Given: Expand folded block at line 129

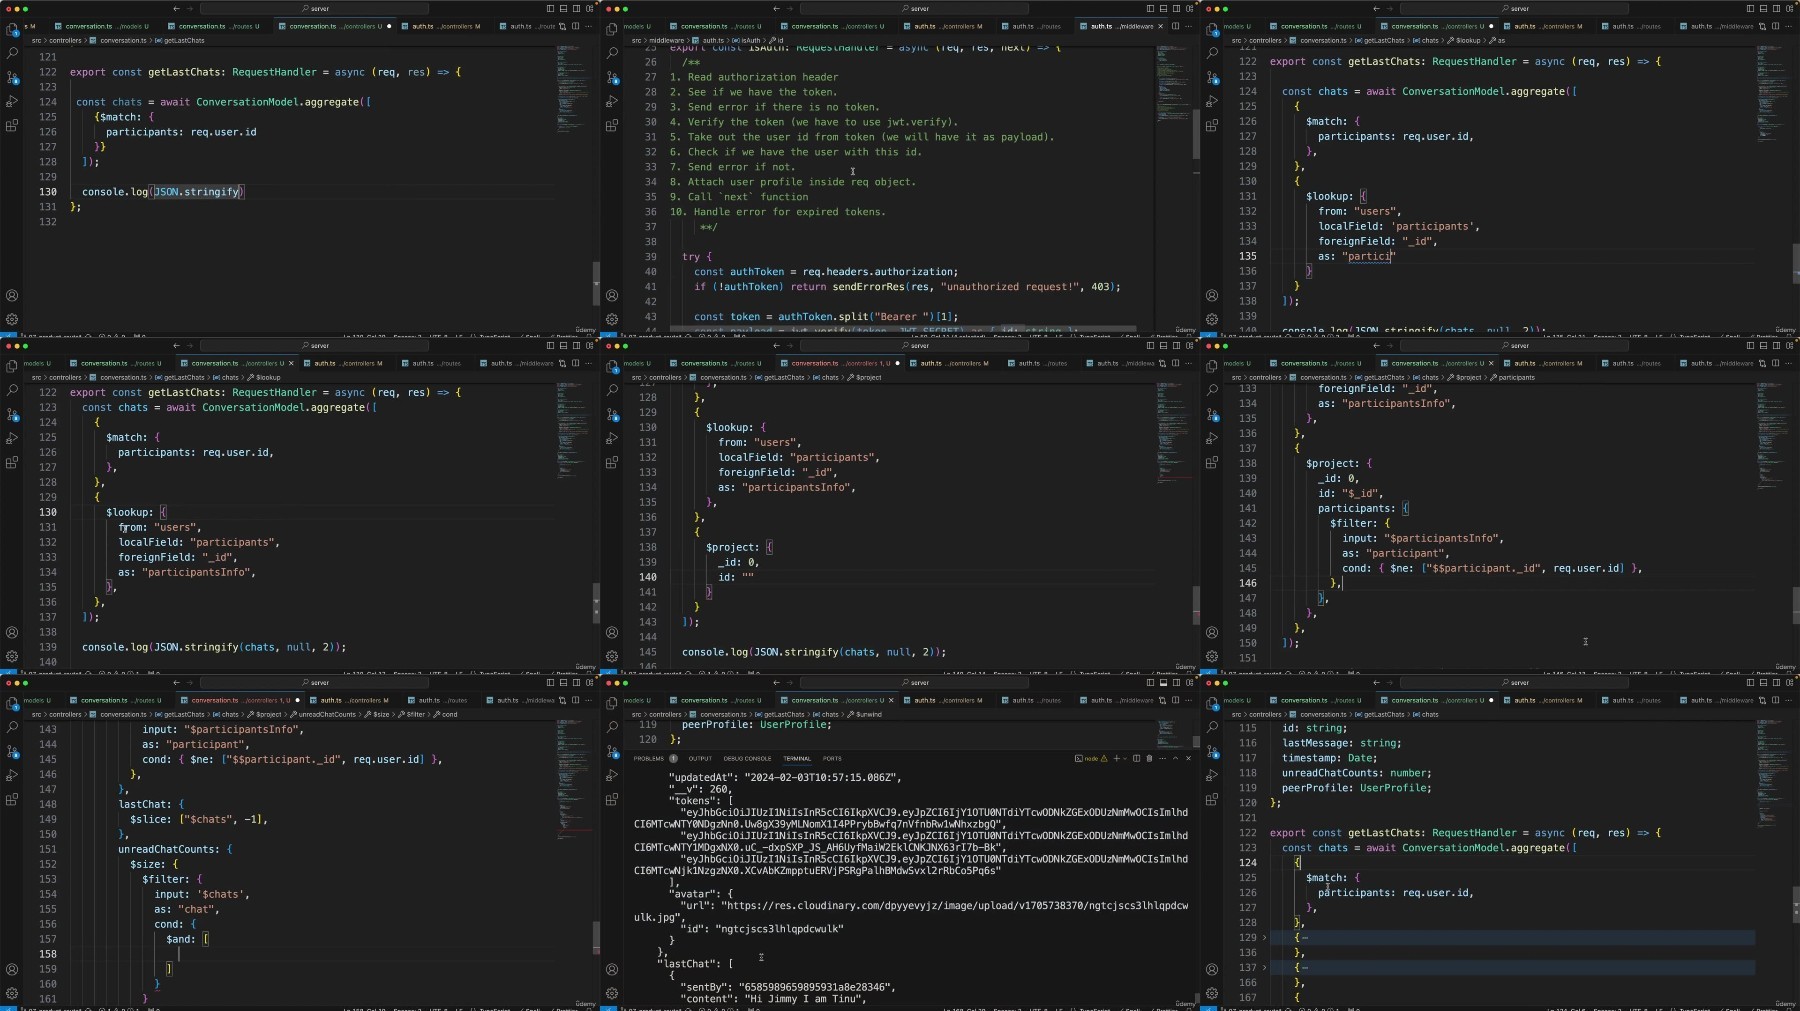Looking at the screenshot, I should tap(1264, 938).
